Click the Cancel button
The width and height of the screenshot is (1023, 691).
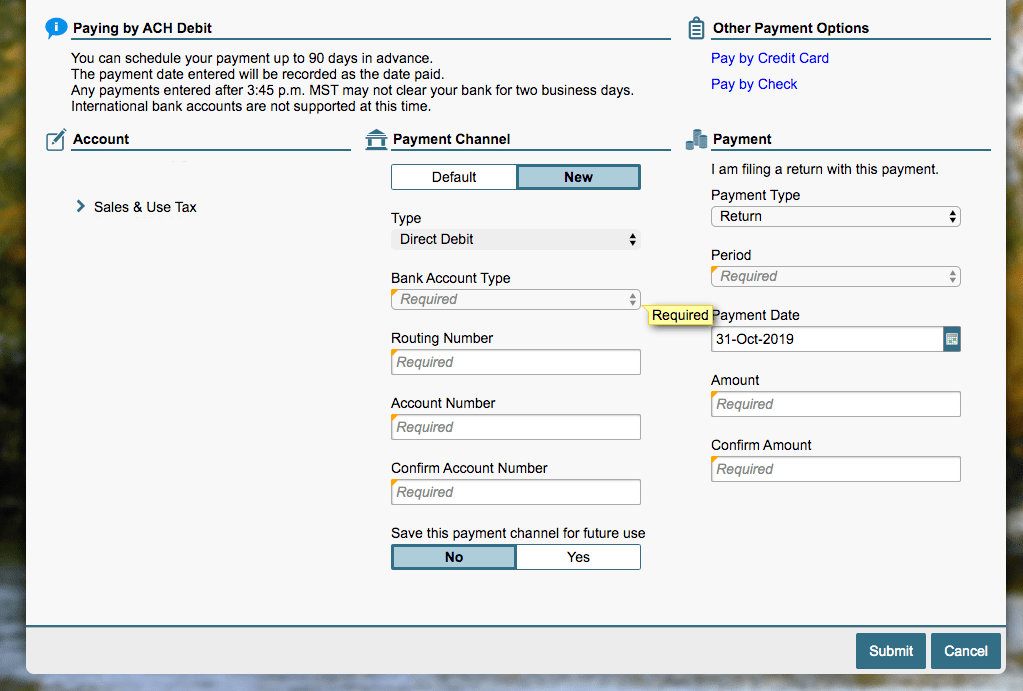[966, 651]
